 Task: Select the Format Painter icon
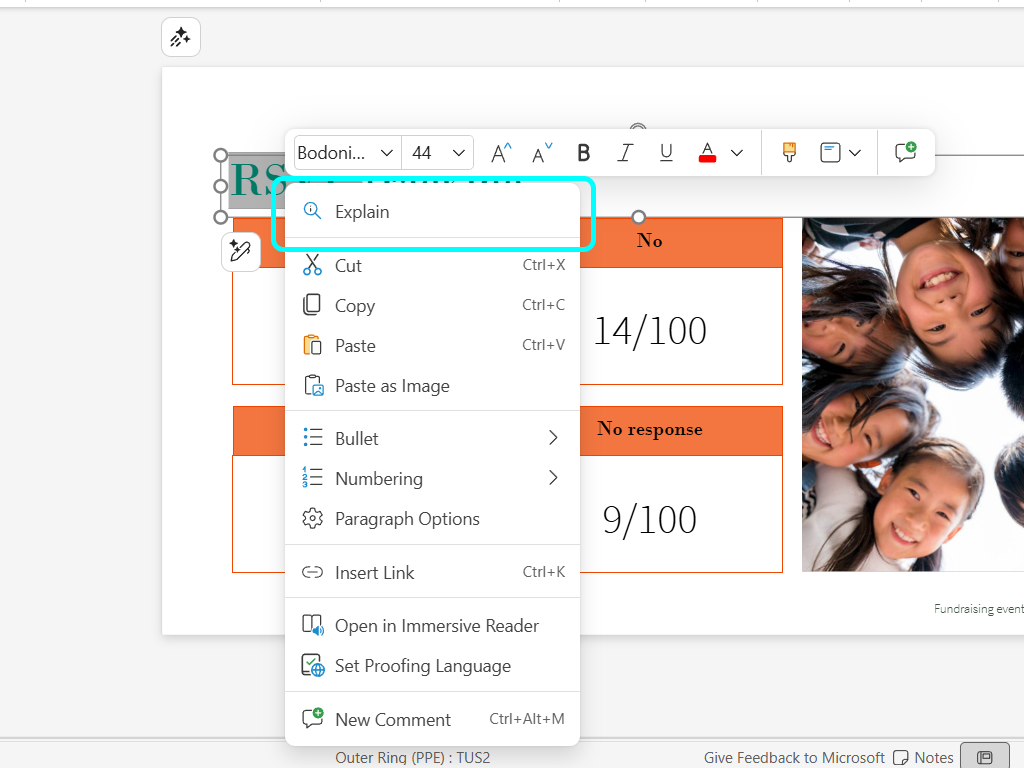[x=789, y=152]
